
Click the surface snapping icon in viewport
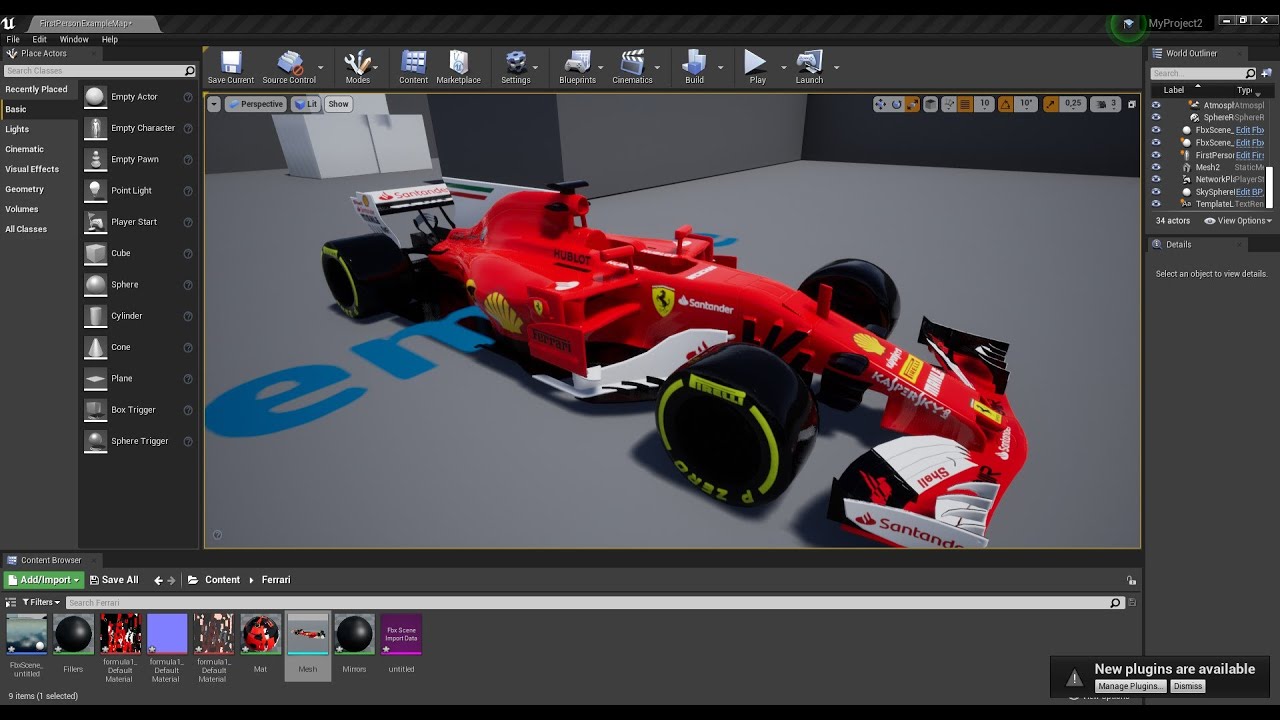pos(948,104)
